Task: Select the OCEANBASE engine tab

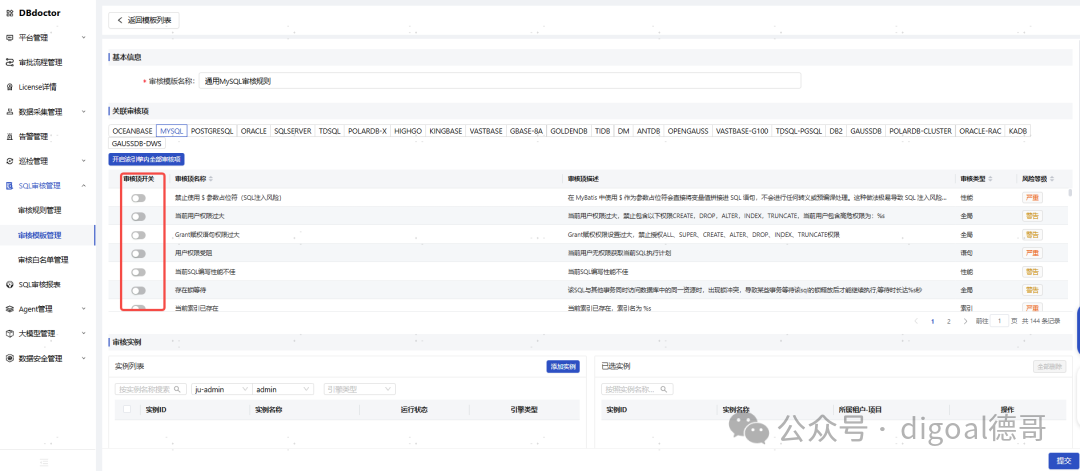Action: (x=132, y=130)
